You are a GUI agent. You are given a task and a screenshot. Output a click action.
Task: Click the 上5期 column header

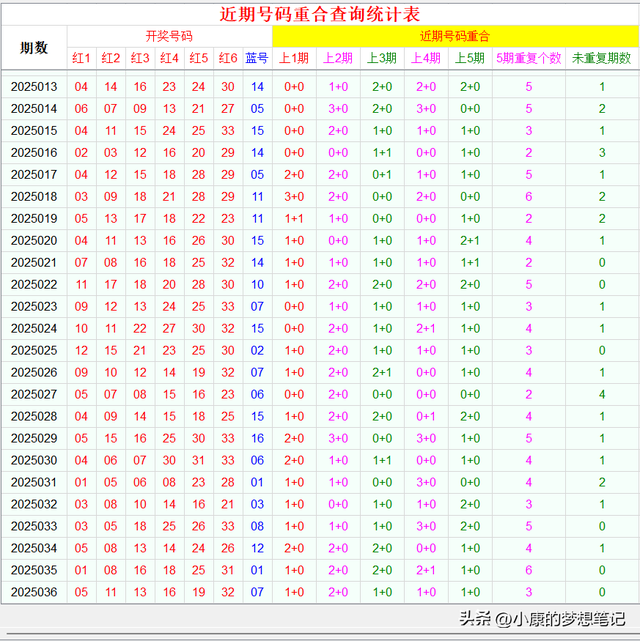coord(470,58)
